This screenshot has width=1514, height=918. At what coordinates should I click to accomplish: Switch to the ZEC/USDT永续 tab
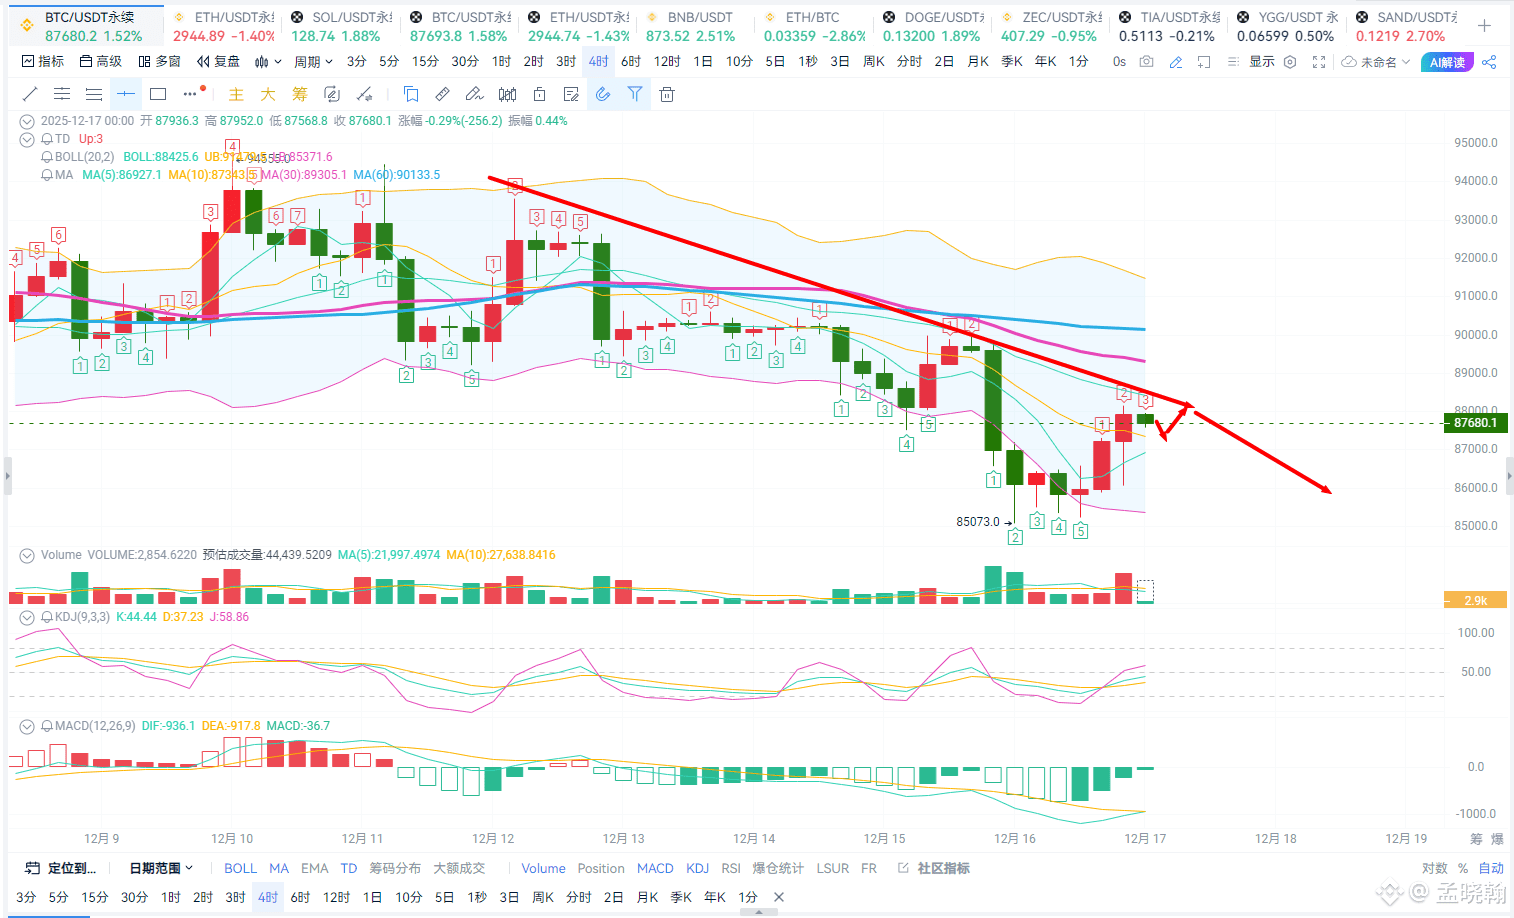point(1050,27)
